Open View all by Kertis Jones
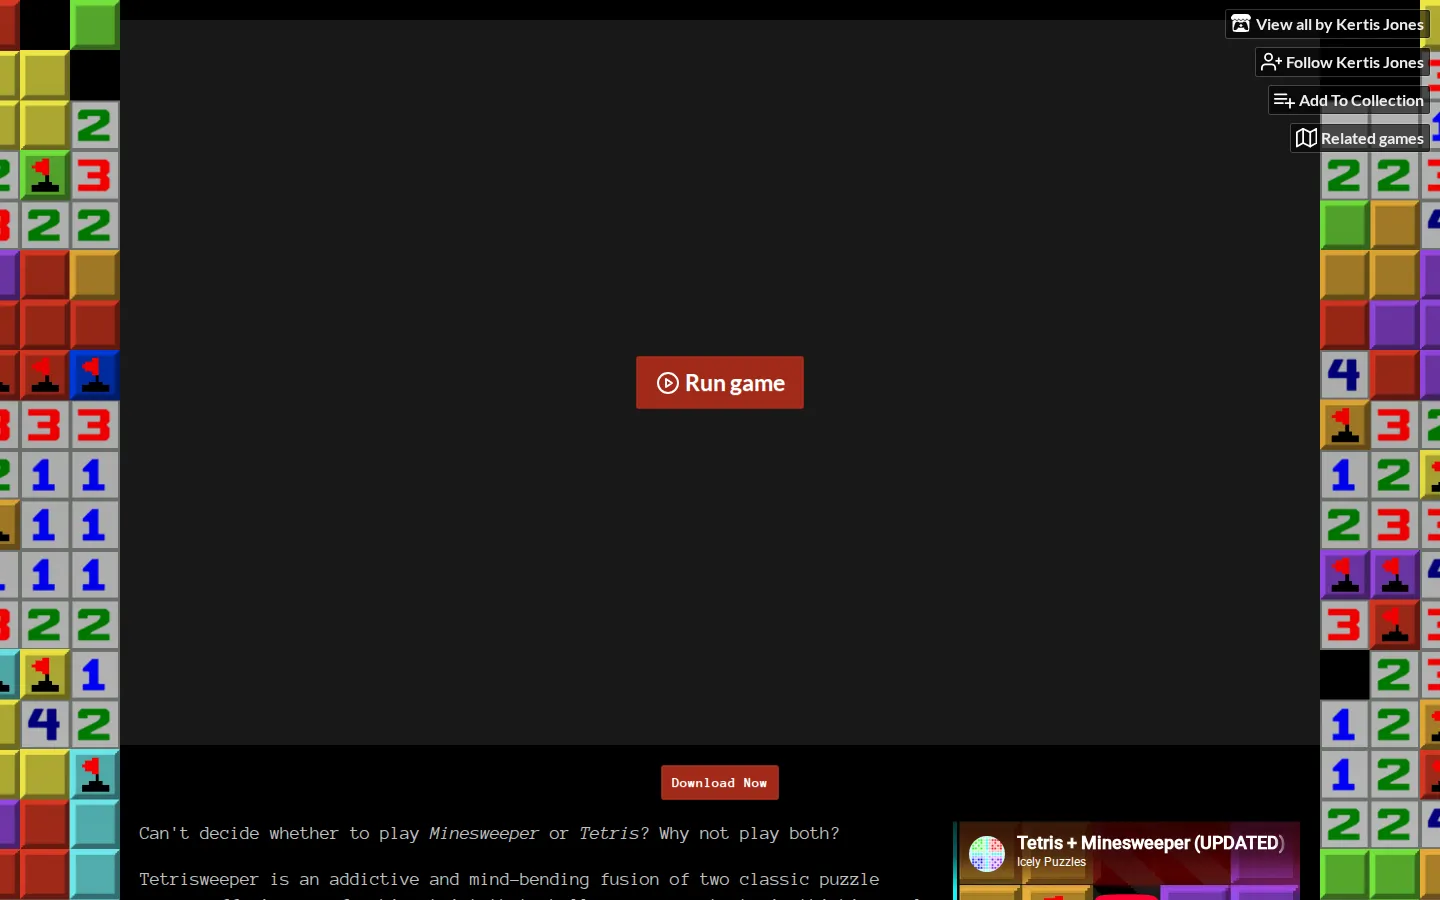The height and width of the screenshot is (900, 1440). pyautogui.click(x=1327, y=24)
